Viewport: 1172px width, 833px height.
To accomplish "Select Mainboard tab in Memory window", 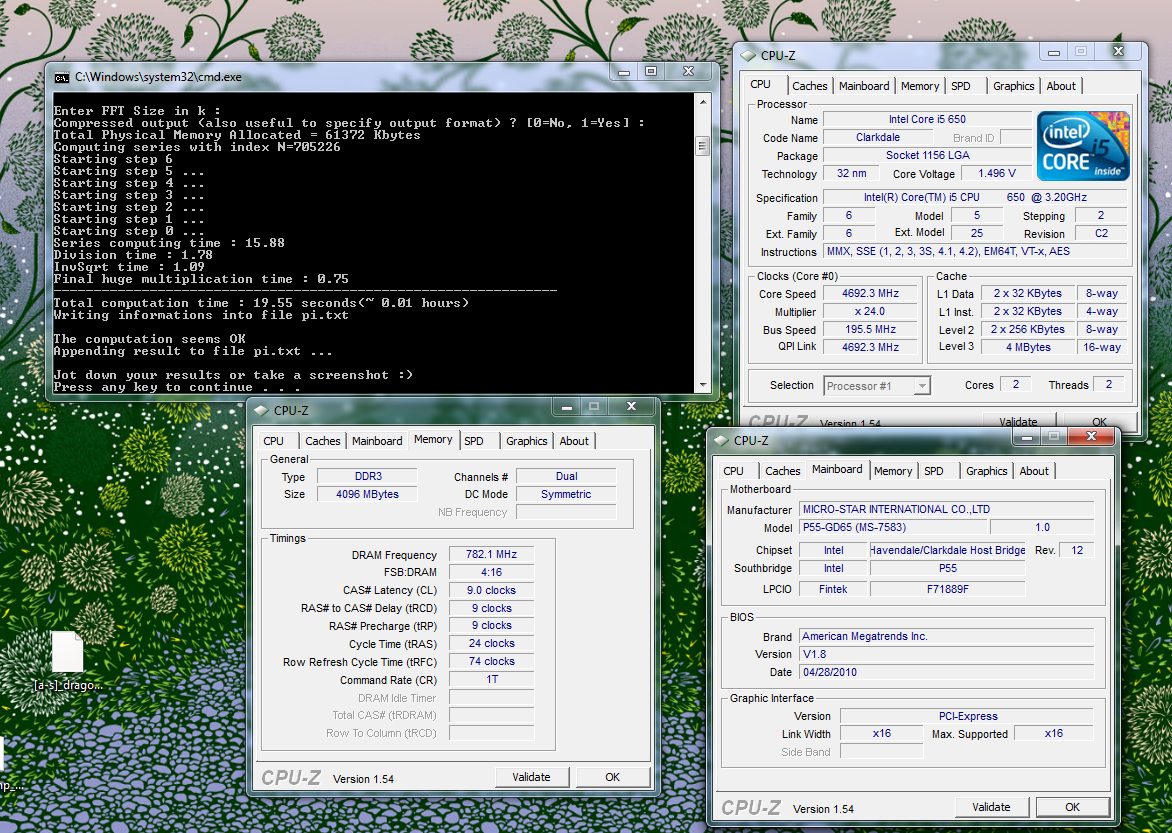I will tap(377, 441).
